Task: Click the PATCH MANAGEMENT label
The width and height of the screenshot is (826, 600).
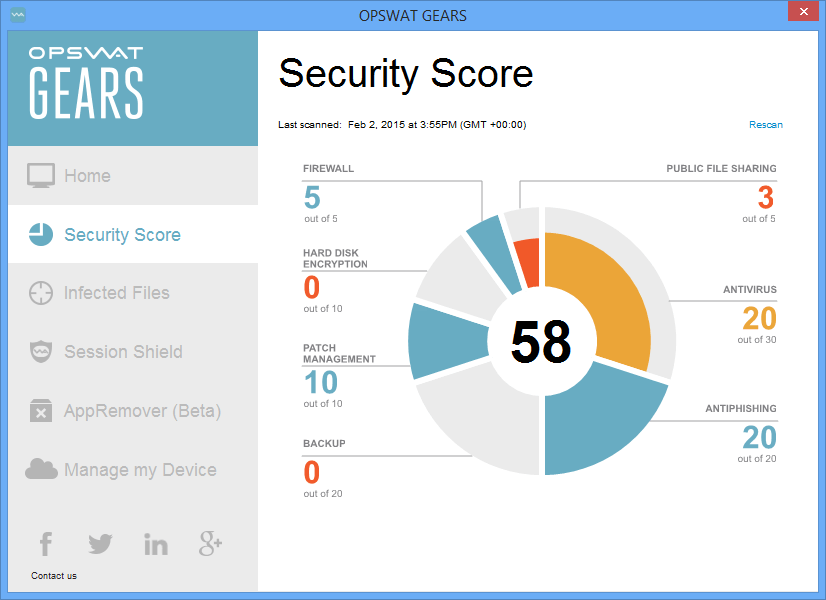Action: click(339, 353)
